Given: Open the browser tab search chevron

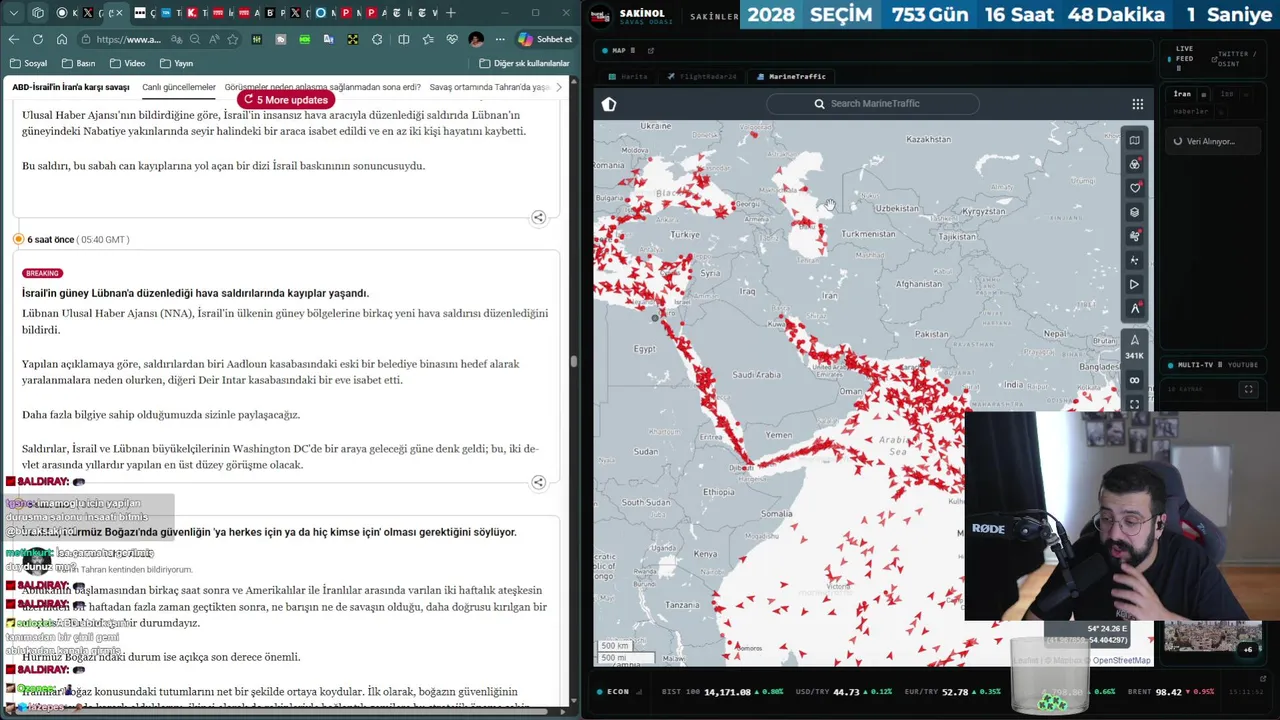Looking at the screenshot, I should click(x=13, y=13).
